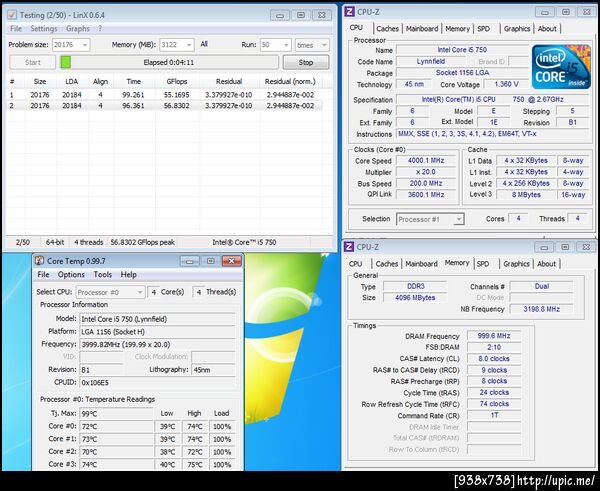This screenshot has height=491, width=600.
Task: Click the Time column header in LinX
Action: [x=134, y=82]
